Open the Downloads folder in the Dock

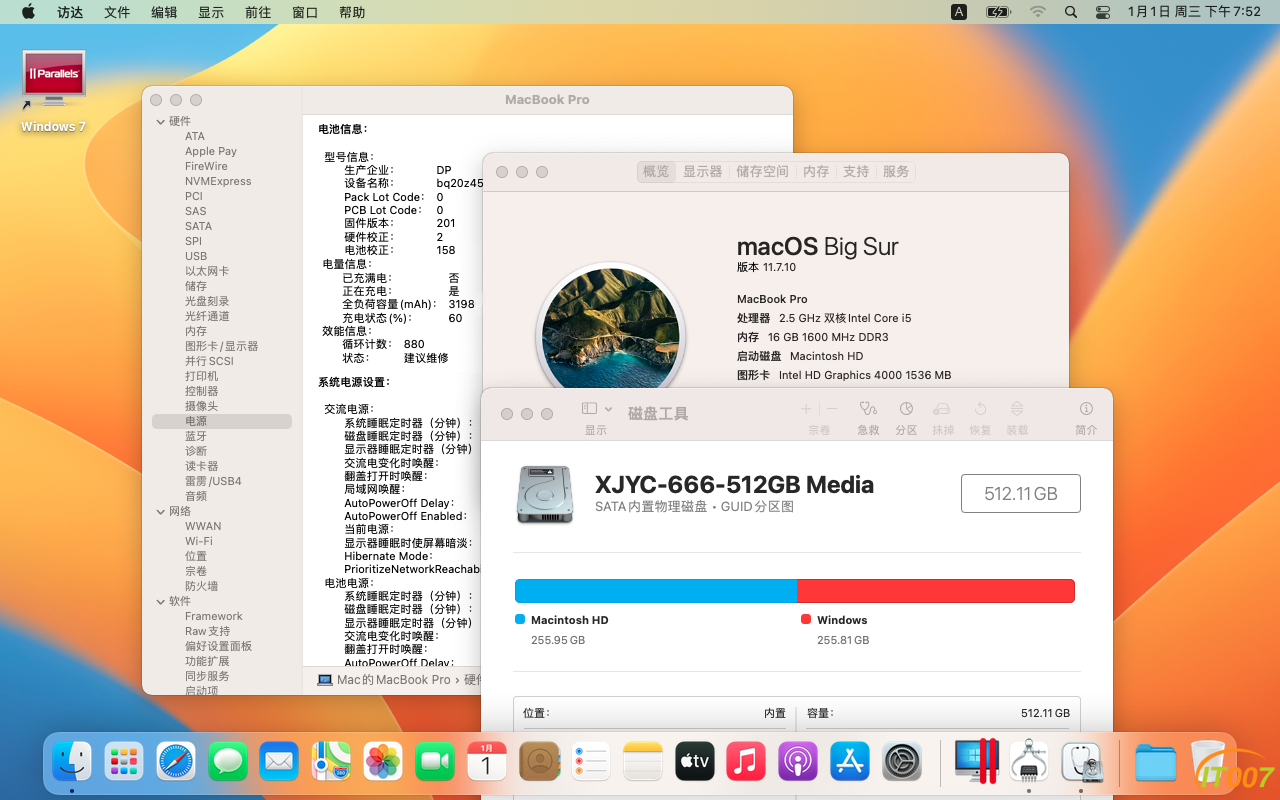1155,762
